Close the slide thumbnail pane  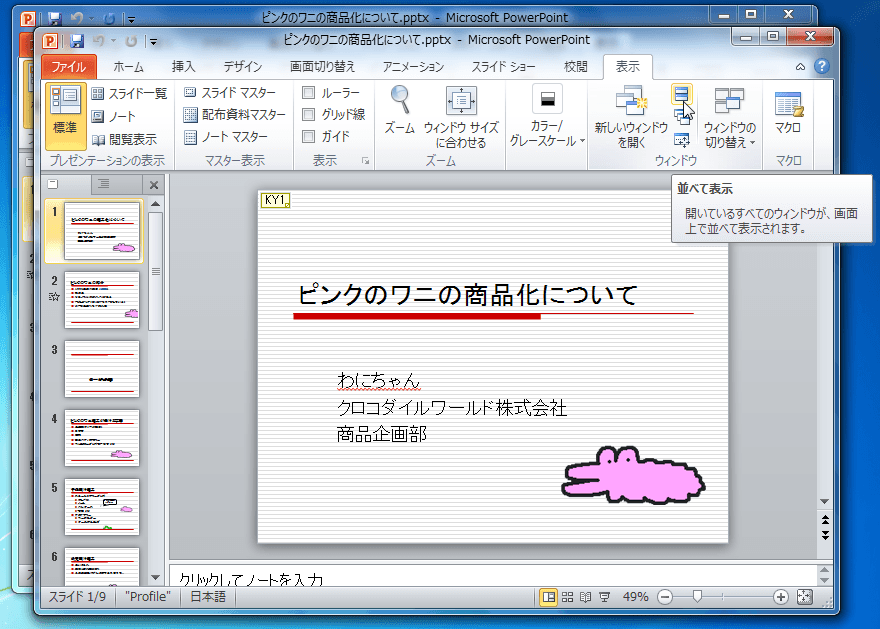(154, 185)
